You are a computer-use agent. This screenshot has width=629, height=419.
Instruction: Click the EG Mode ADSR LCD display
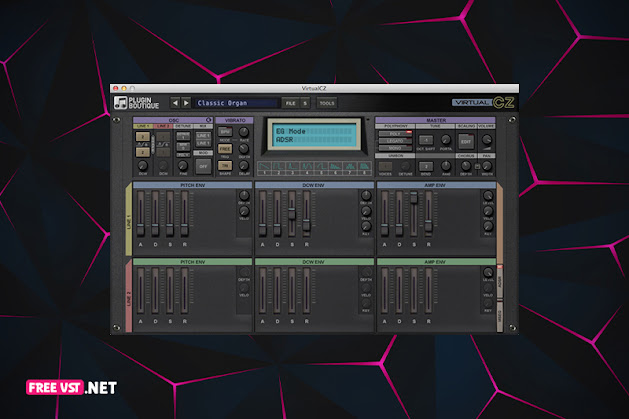pyautogui.click(x=314, y=135)
